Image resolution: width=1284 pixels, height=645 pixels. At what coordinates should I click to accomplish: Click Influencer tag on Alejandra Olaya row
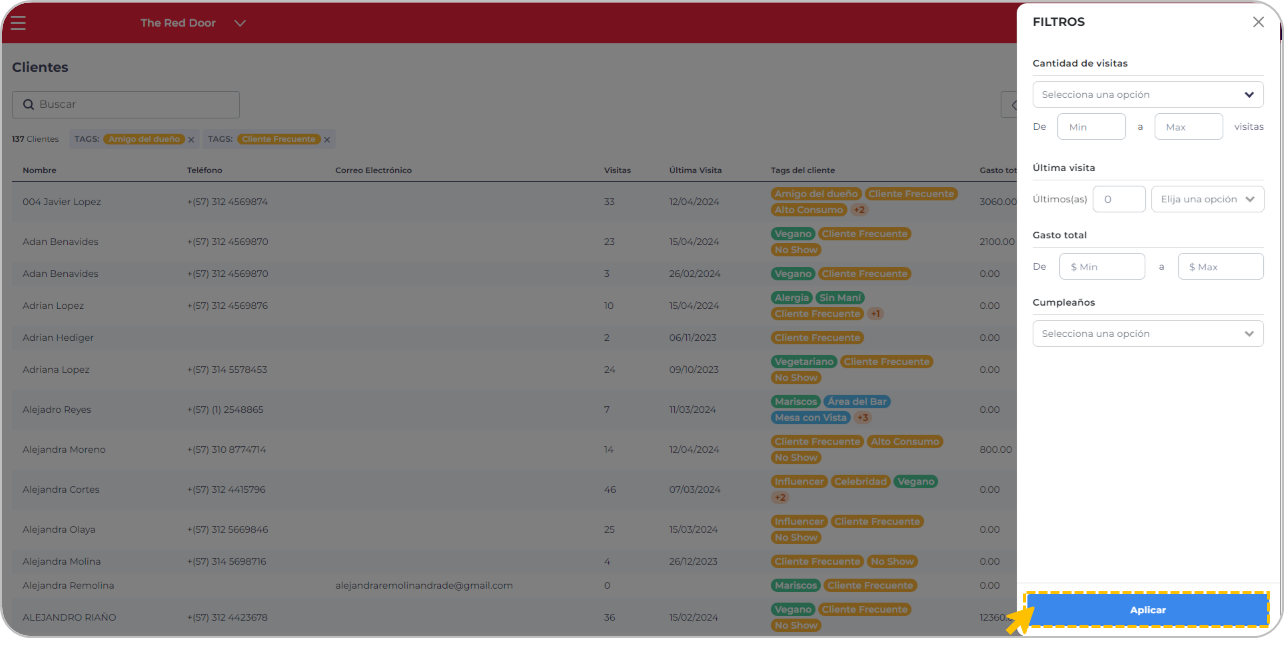point(799,522)
